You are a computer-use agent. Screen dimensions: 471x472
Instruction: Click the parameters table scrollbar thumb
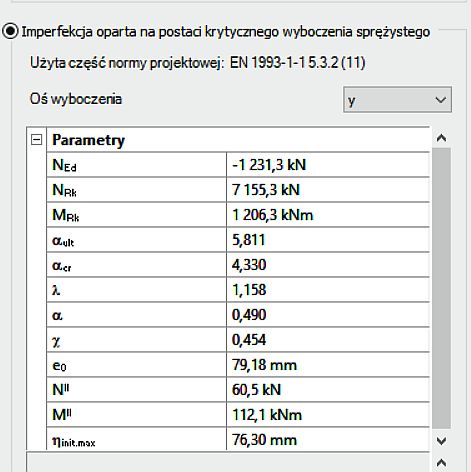tap(441, 289)
